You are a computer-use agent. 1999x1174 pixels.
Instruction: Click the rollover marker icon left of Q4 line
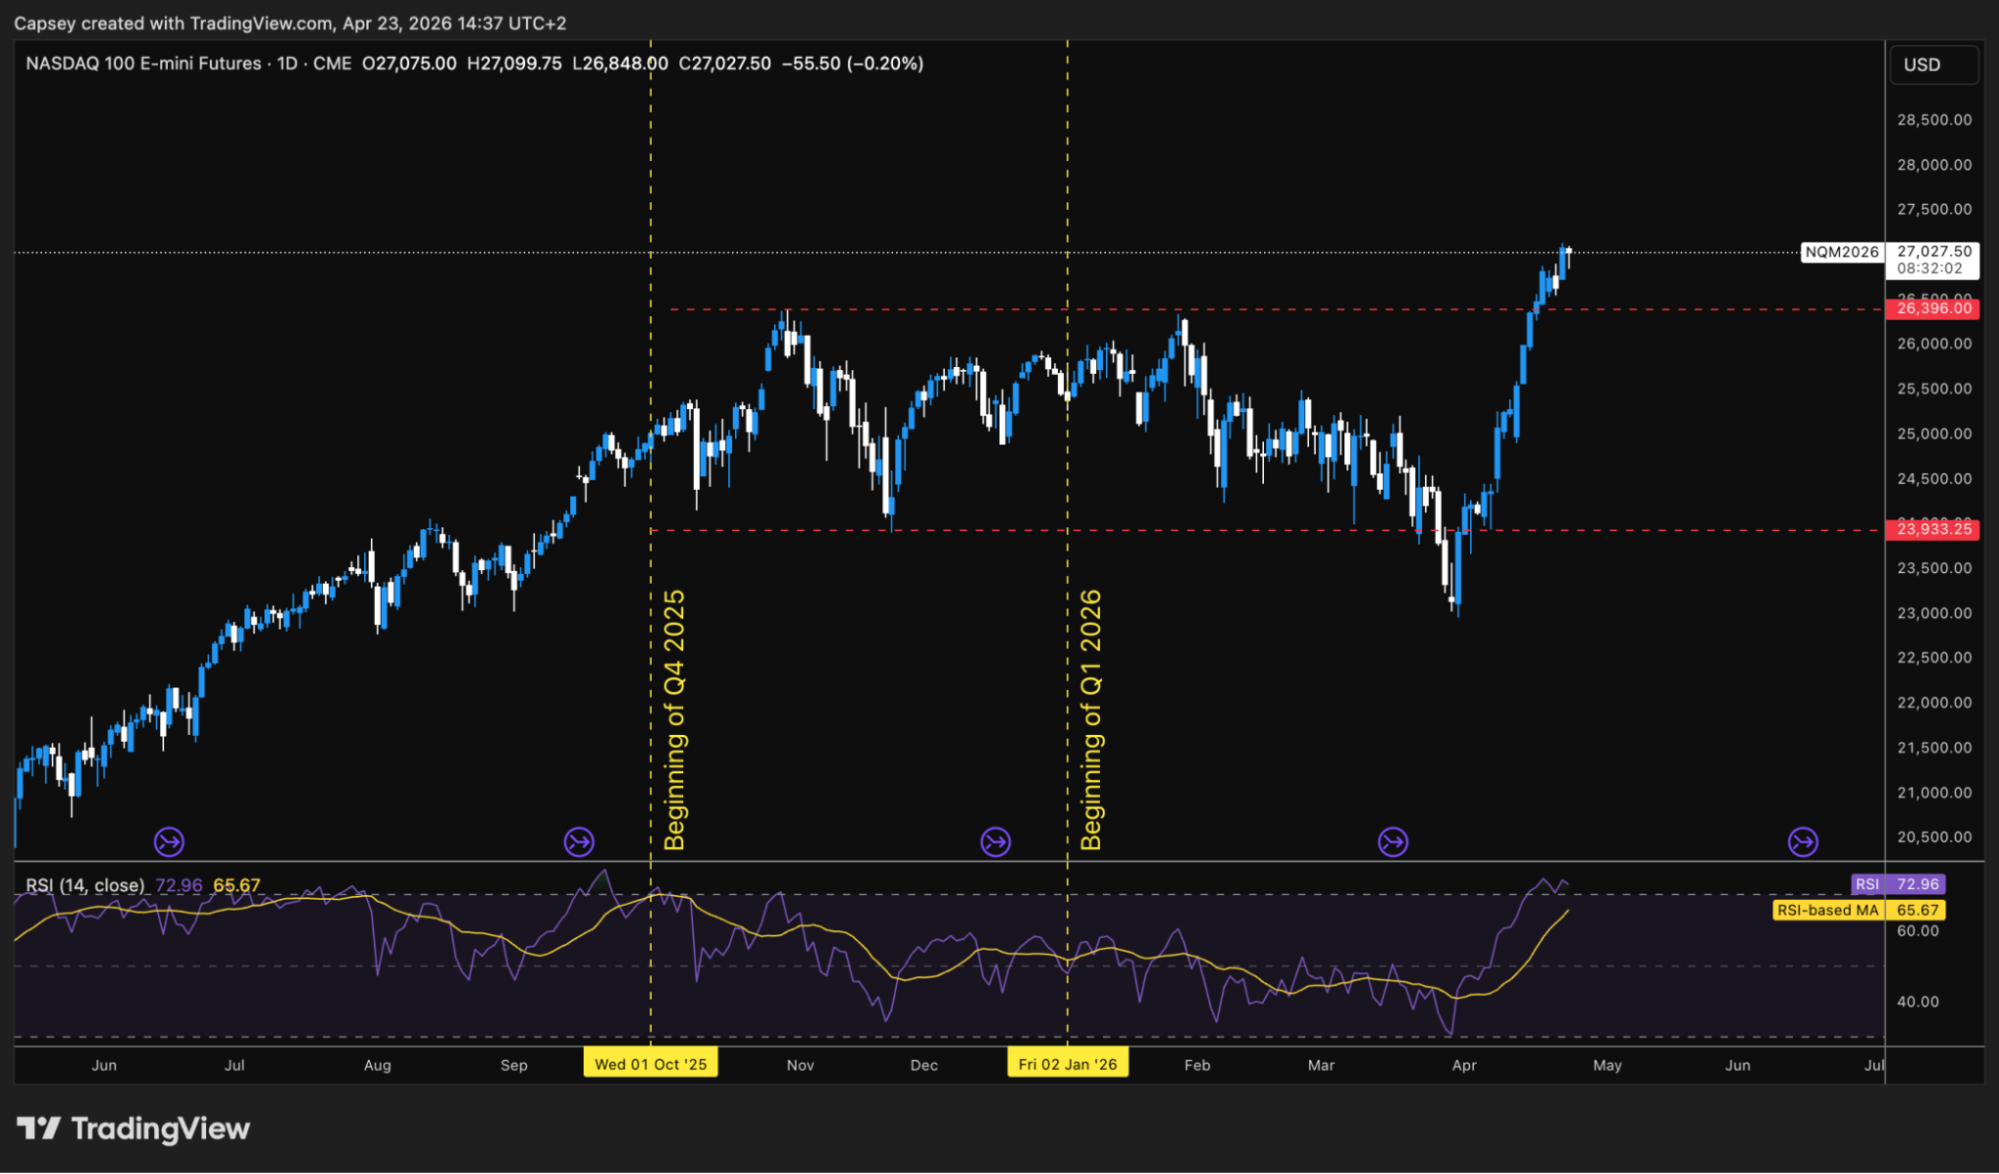coord(579,842)
